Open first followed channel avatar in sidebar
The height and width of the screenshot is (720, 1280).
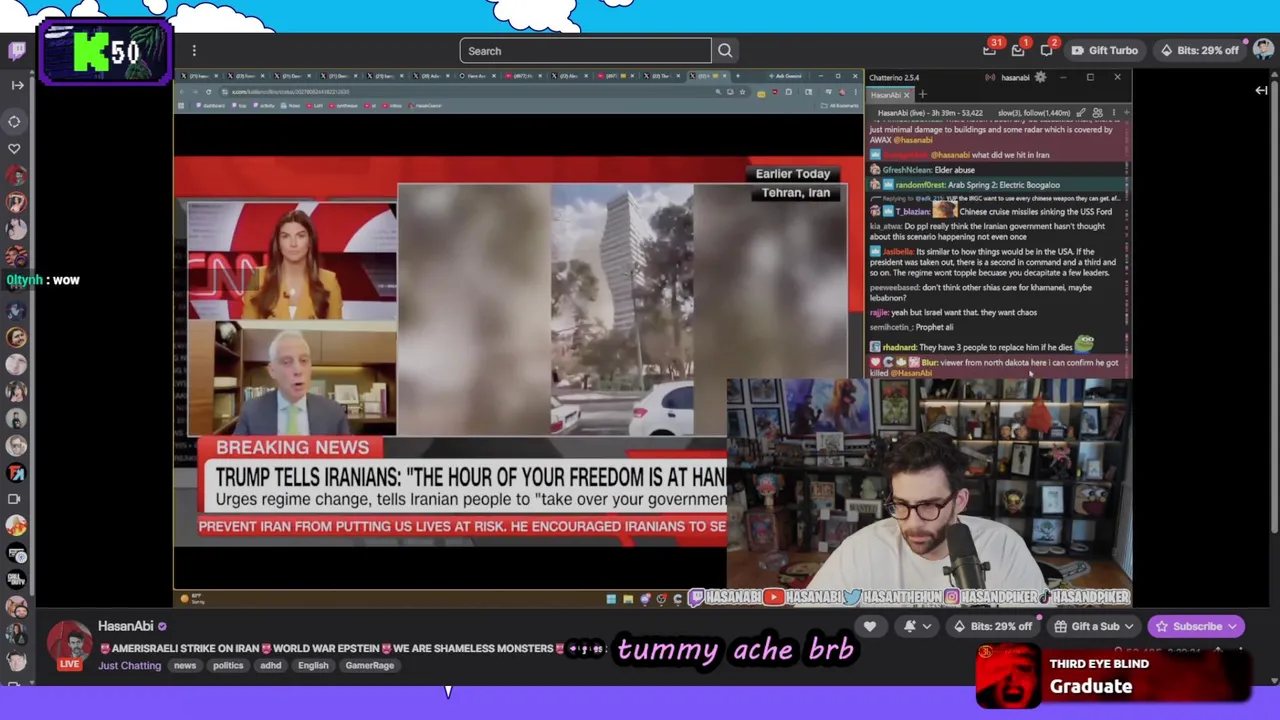pyautogui.click(x=15, y=176)
